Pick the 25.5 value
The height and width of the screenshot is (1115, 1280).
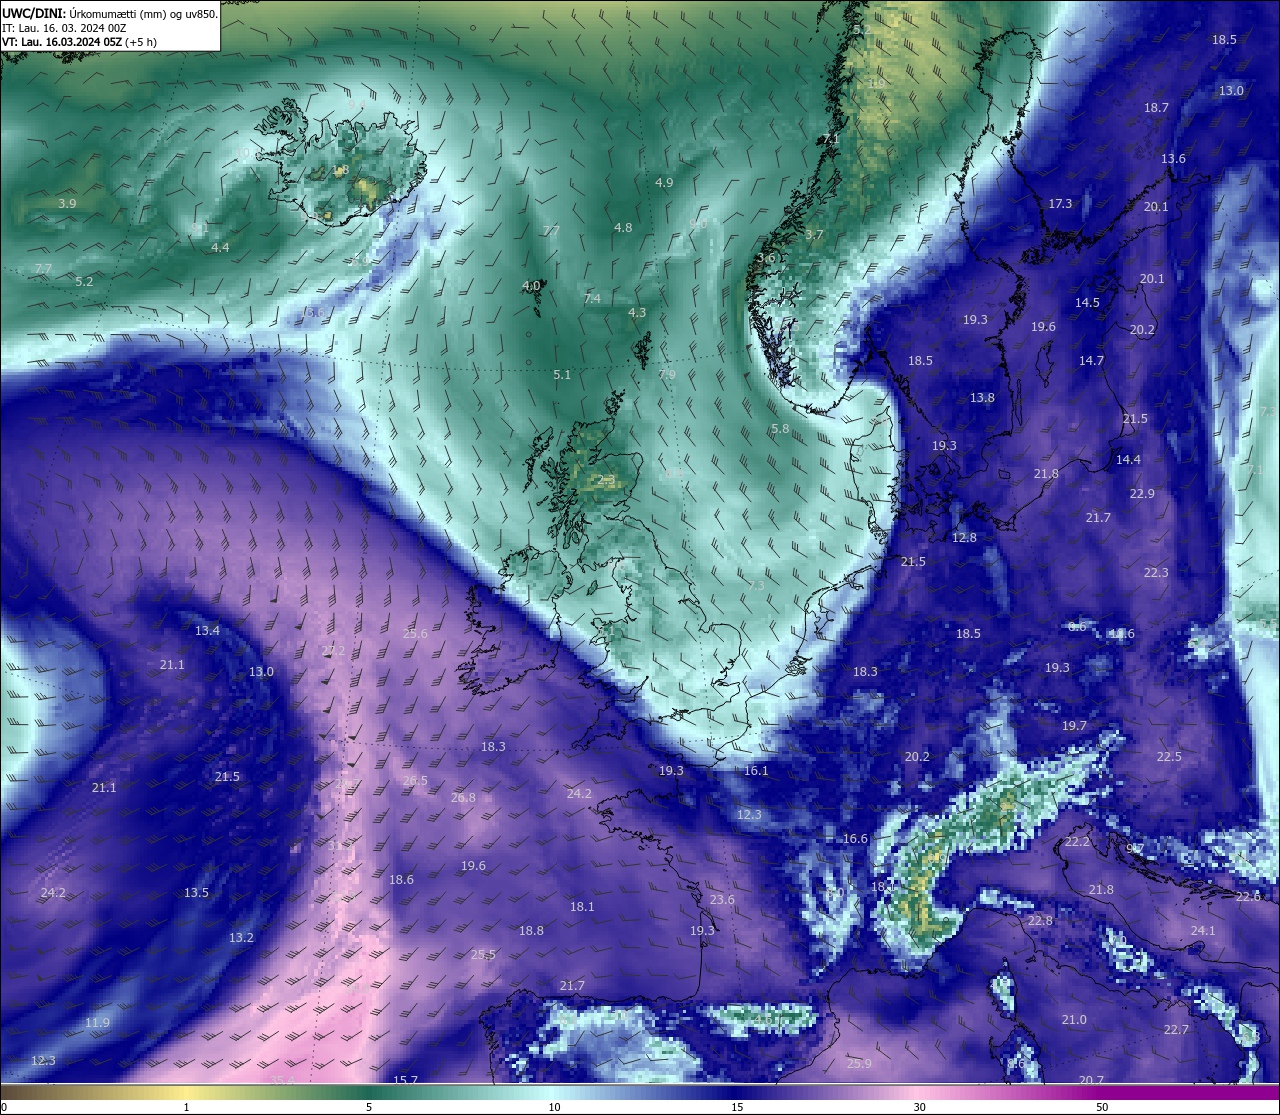[483, 955]
